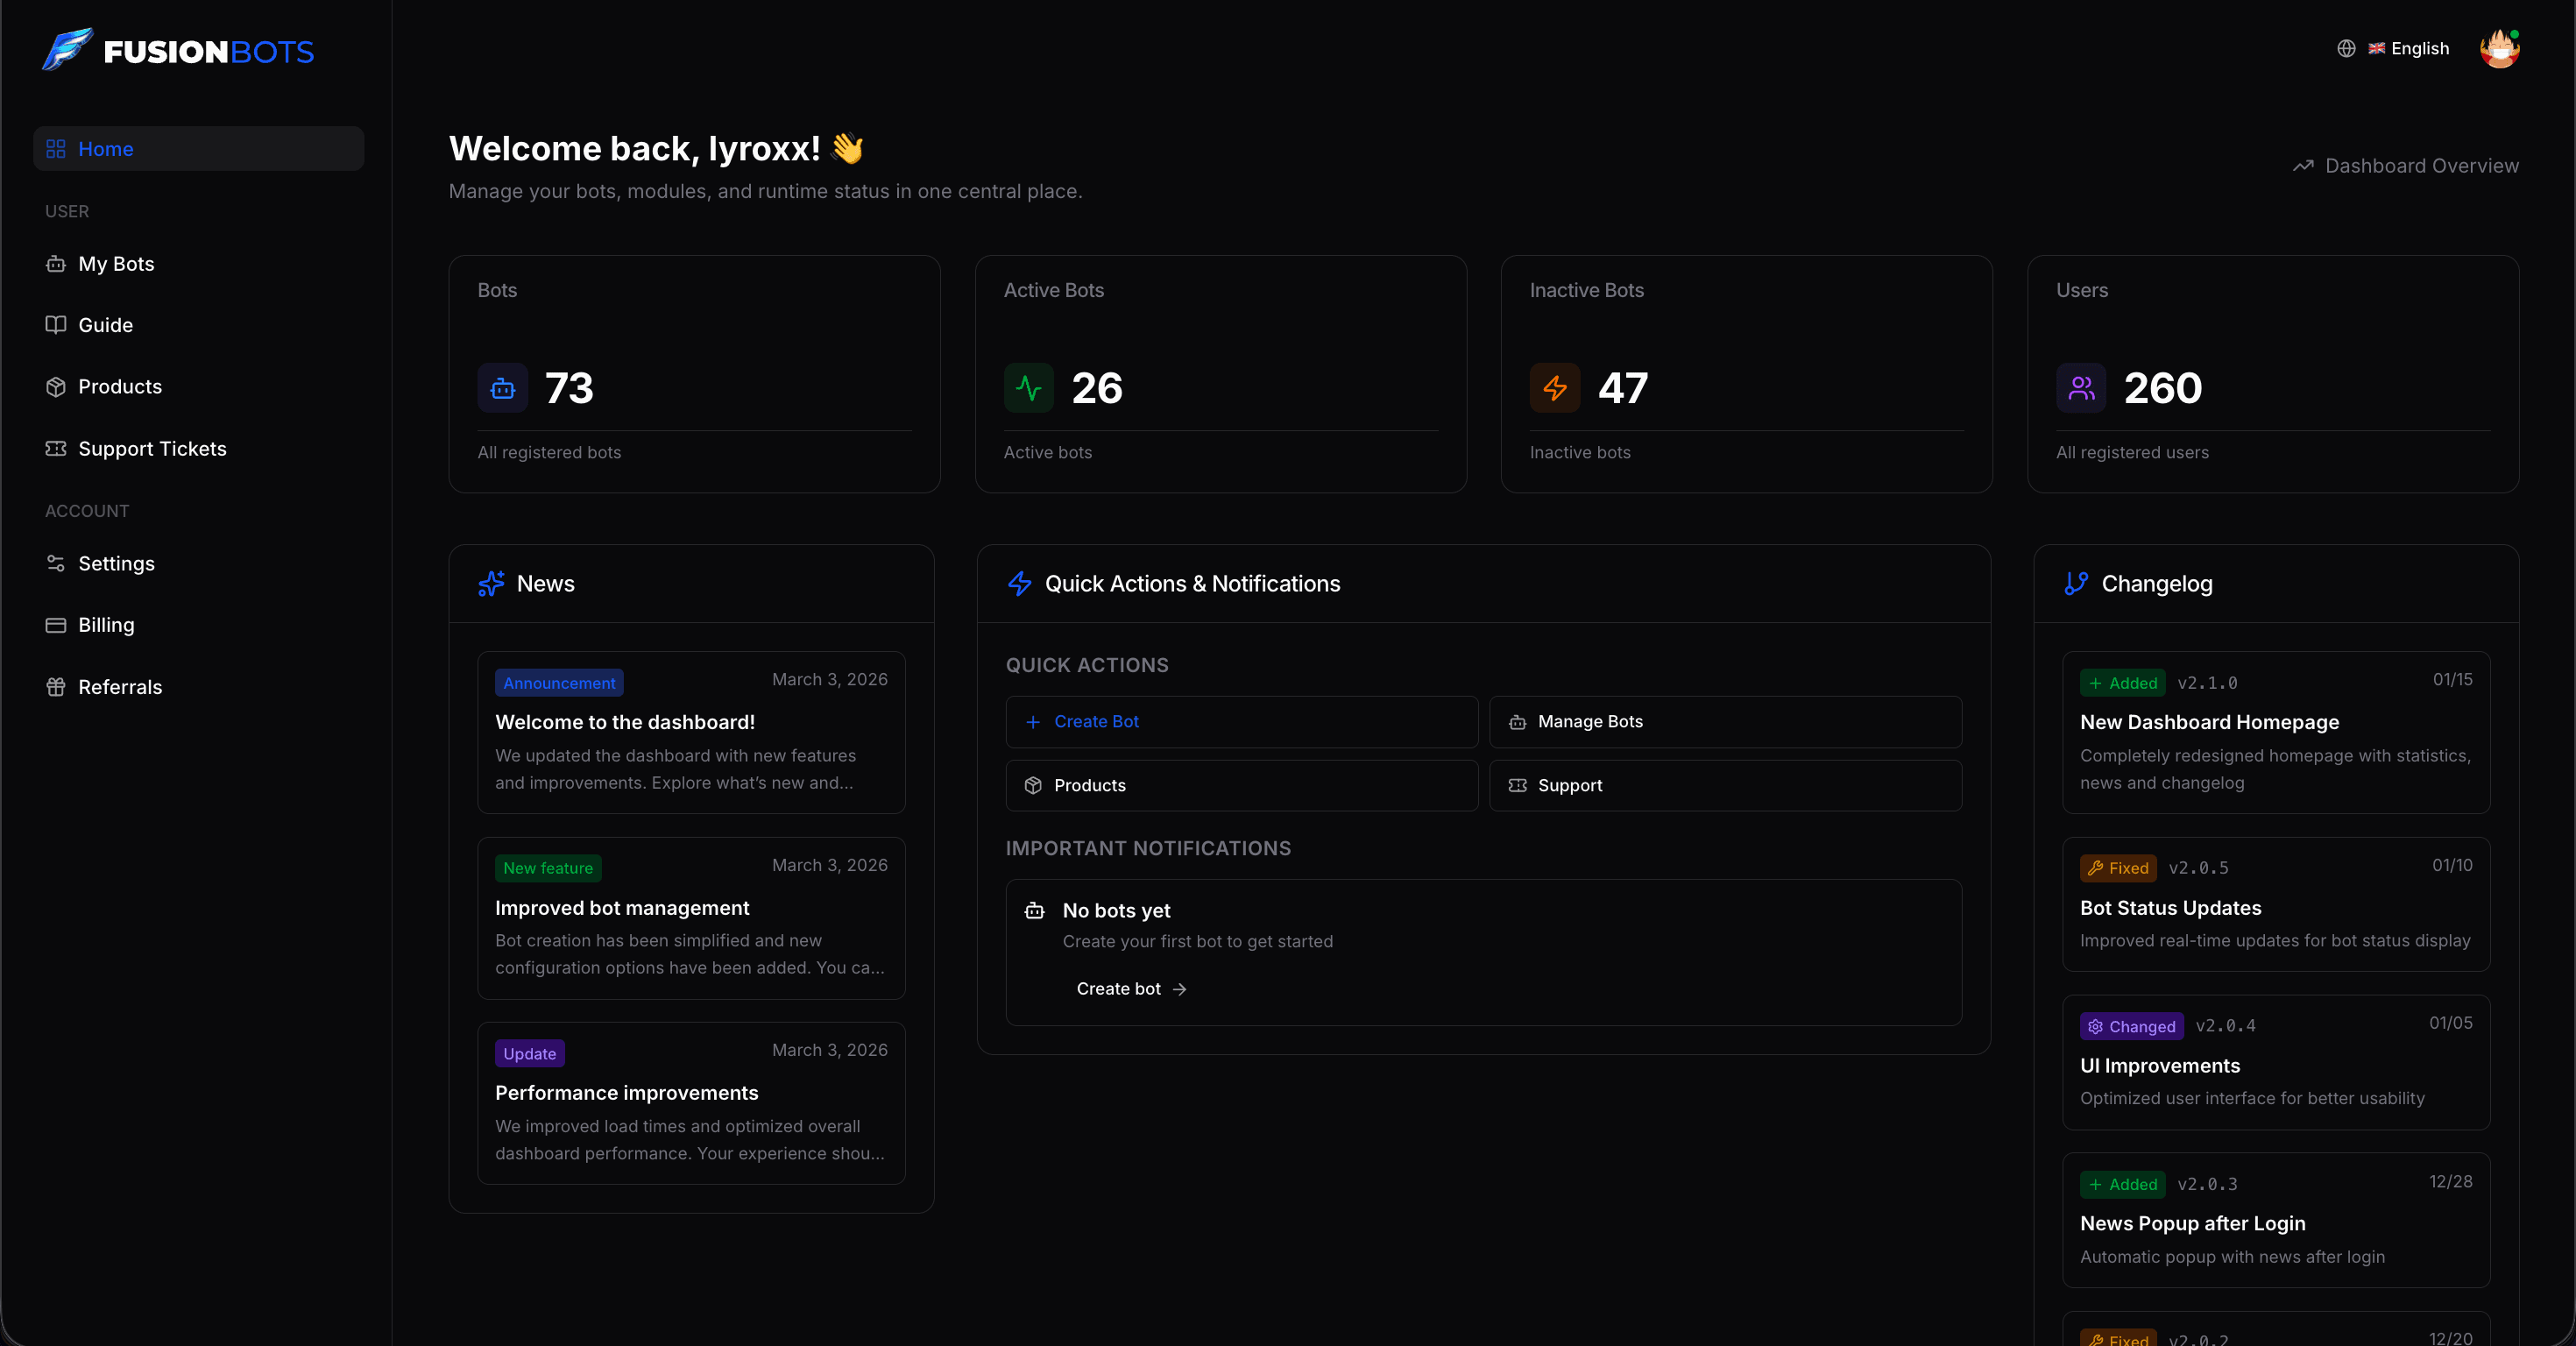Open the user avatar profile menu
This screenshot has width=2576, height=1346.
coord(2499,48)
